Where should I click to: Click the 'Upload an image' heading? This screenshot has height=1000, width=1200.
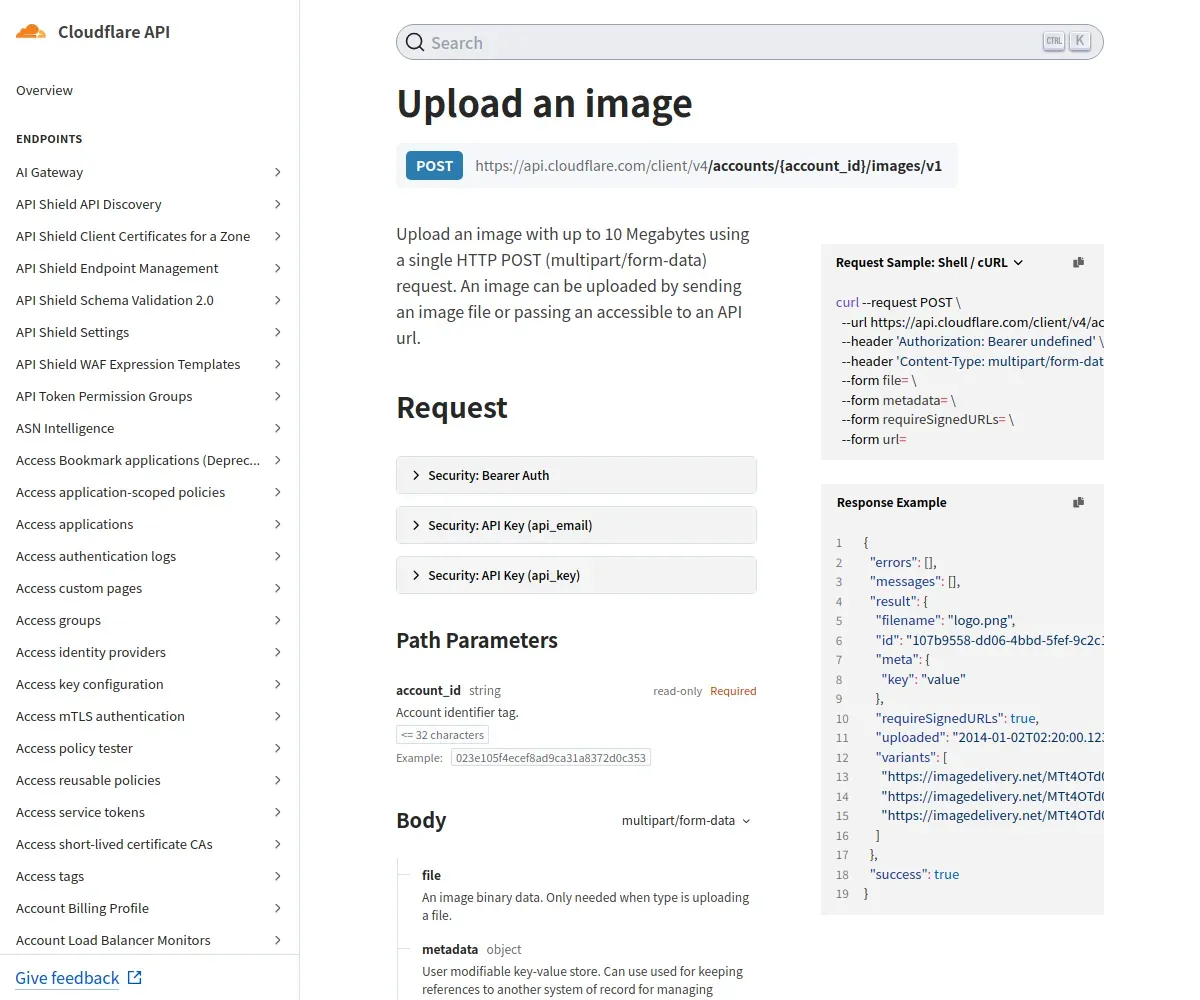click(x=544, y=103)
